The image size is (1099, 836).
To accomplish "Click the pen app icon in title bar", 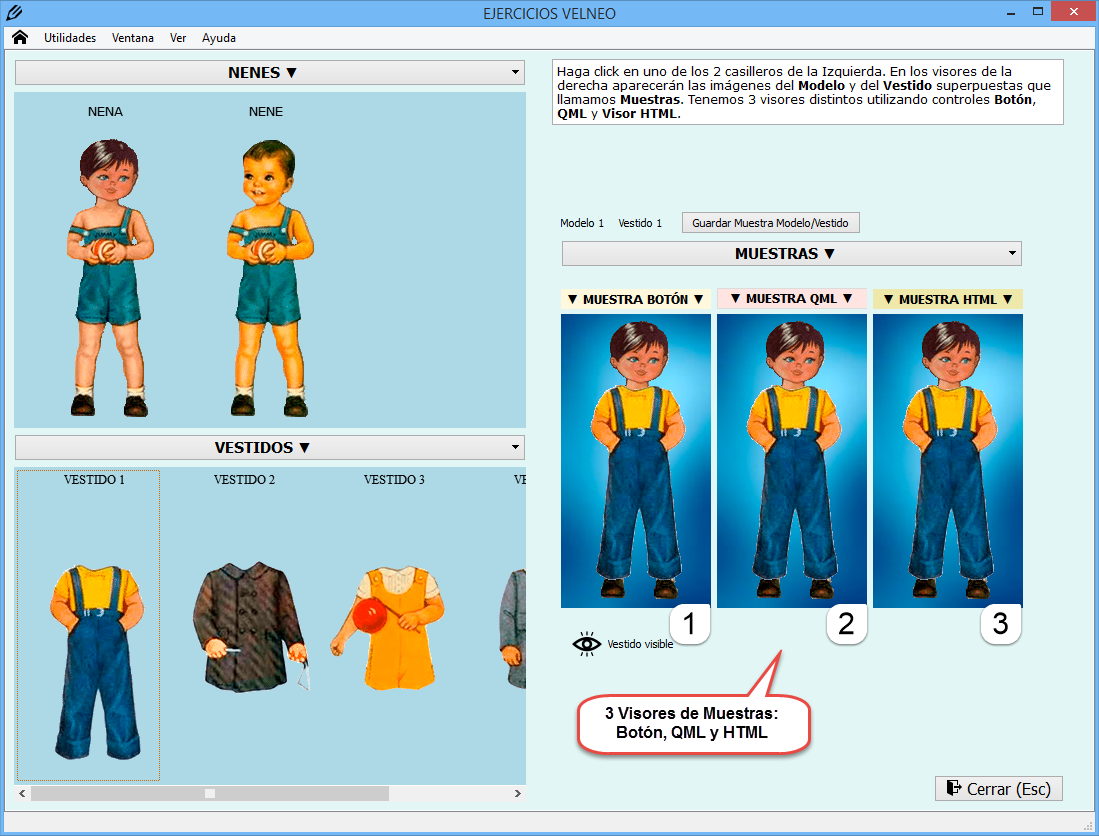I will (x=13, y=13).
